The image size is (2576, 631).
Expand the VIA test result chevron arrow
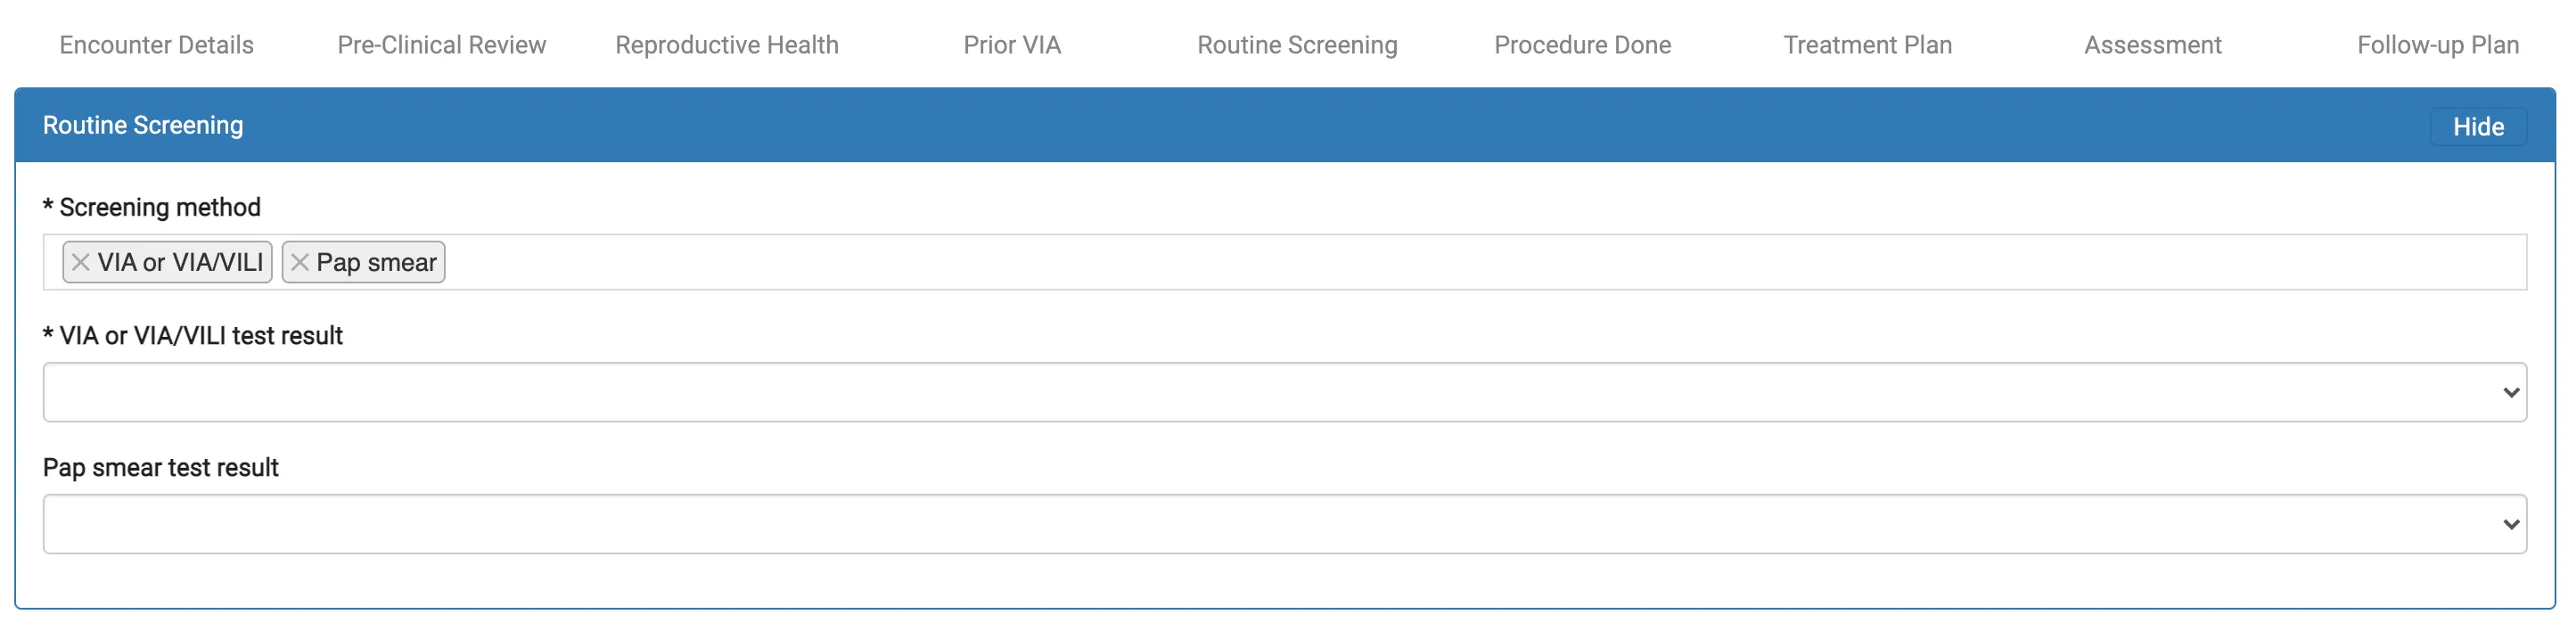[2510, 392]
